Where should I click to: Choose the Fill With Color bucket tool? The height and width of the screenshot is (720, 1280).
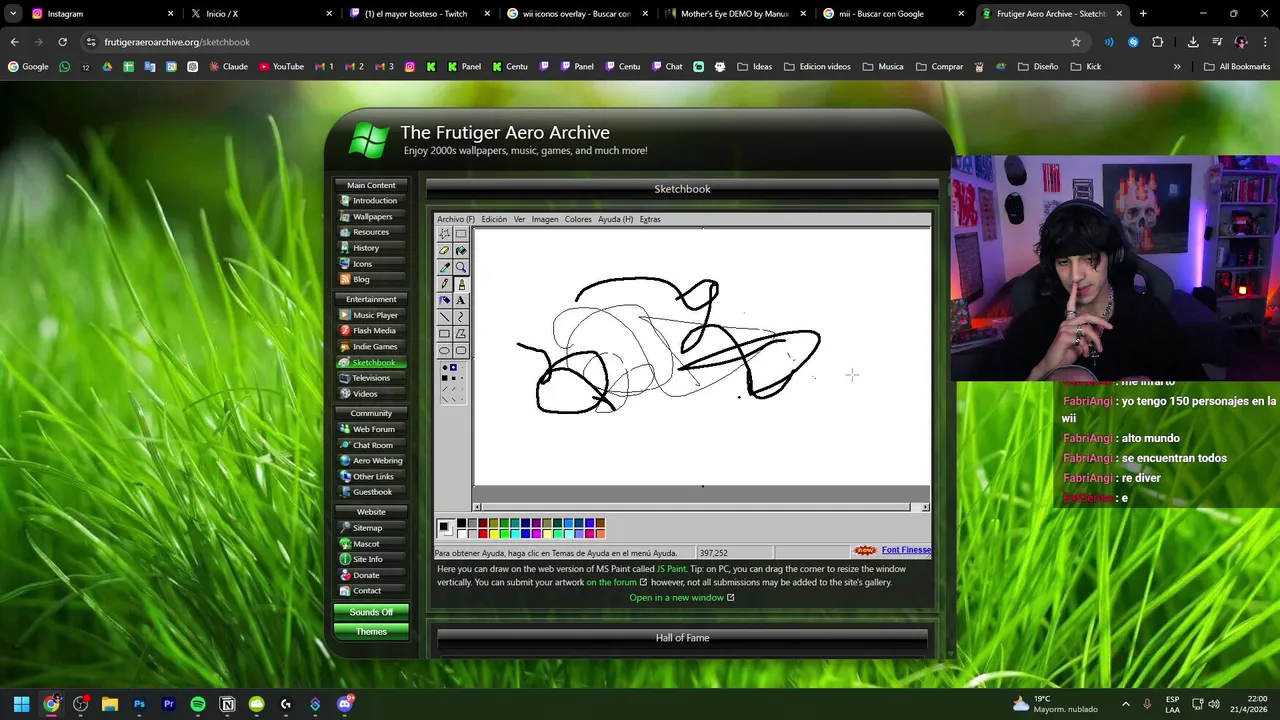tap(461, 250)
